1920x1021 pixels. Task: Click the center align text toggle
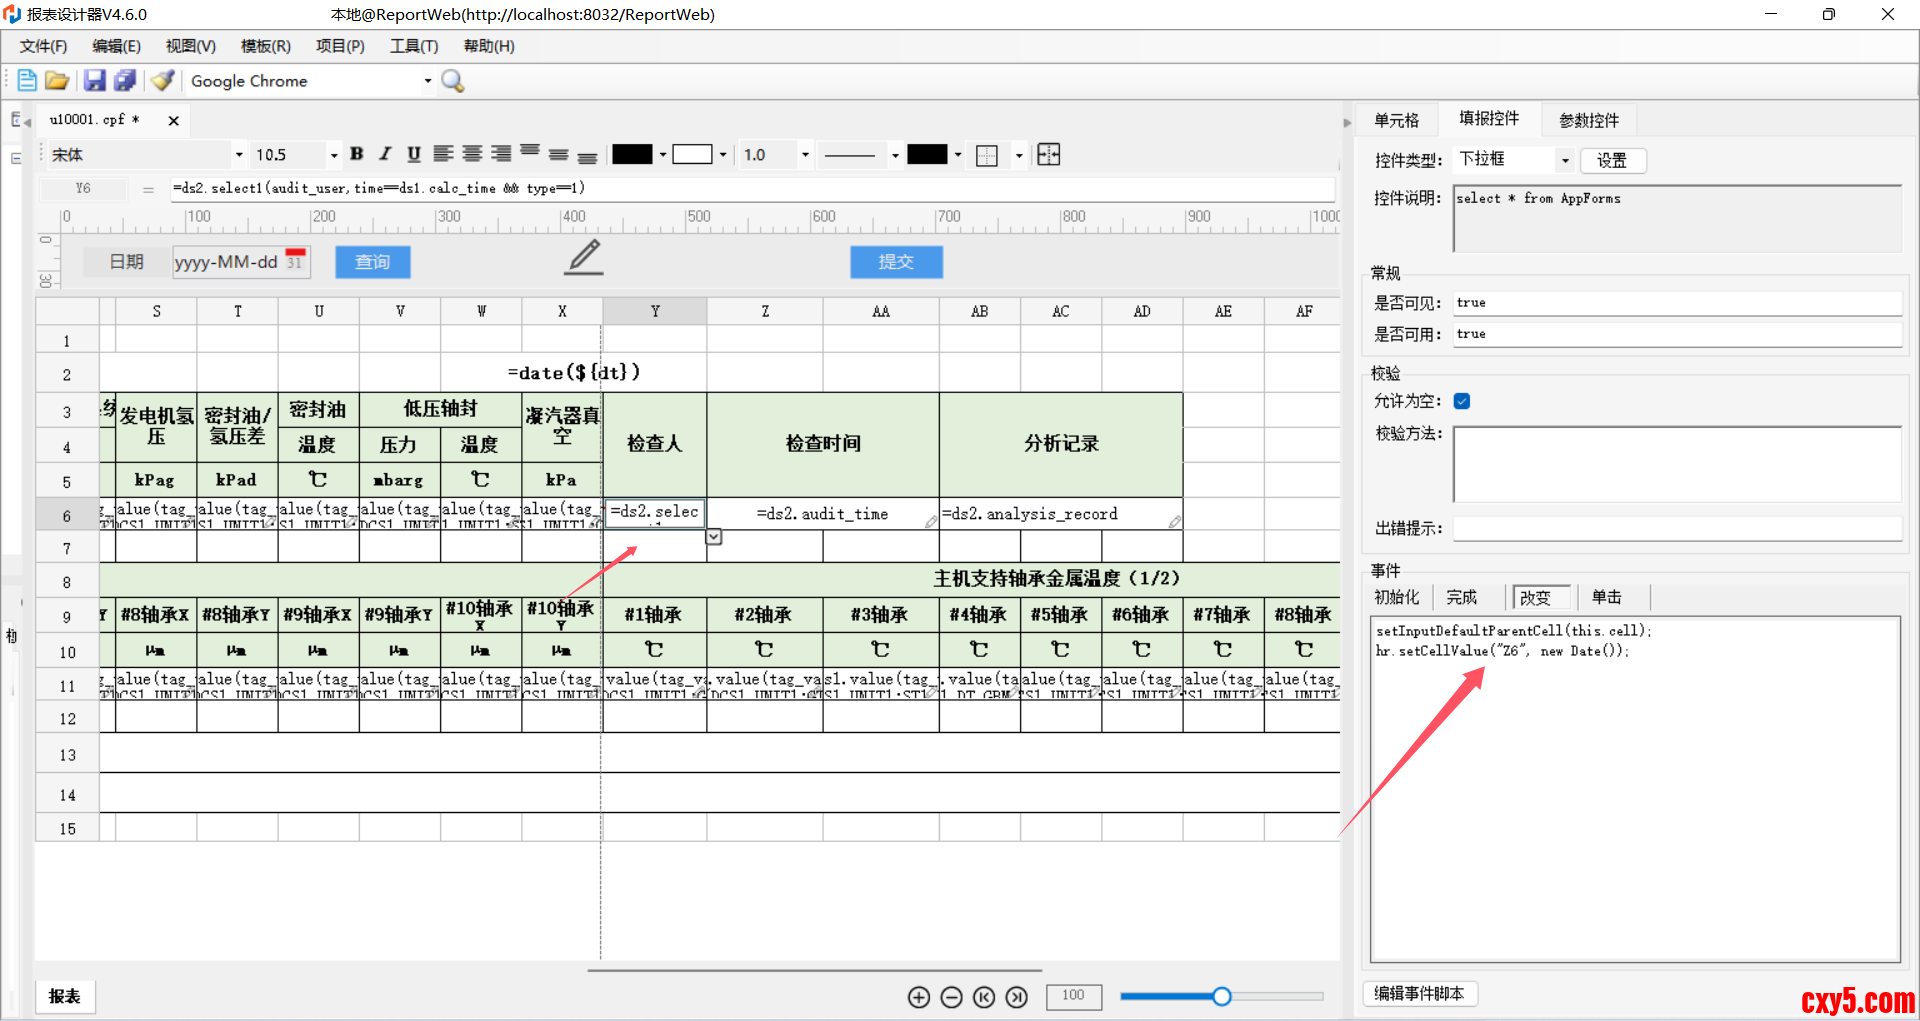coord(472,154)
